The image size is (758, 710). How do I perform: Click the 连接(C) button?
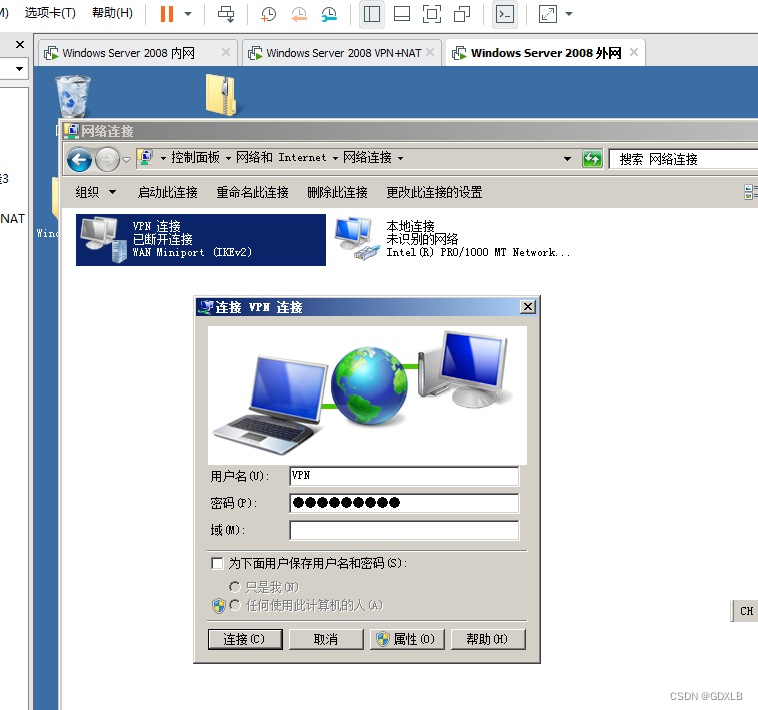coord(245,639)
